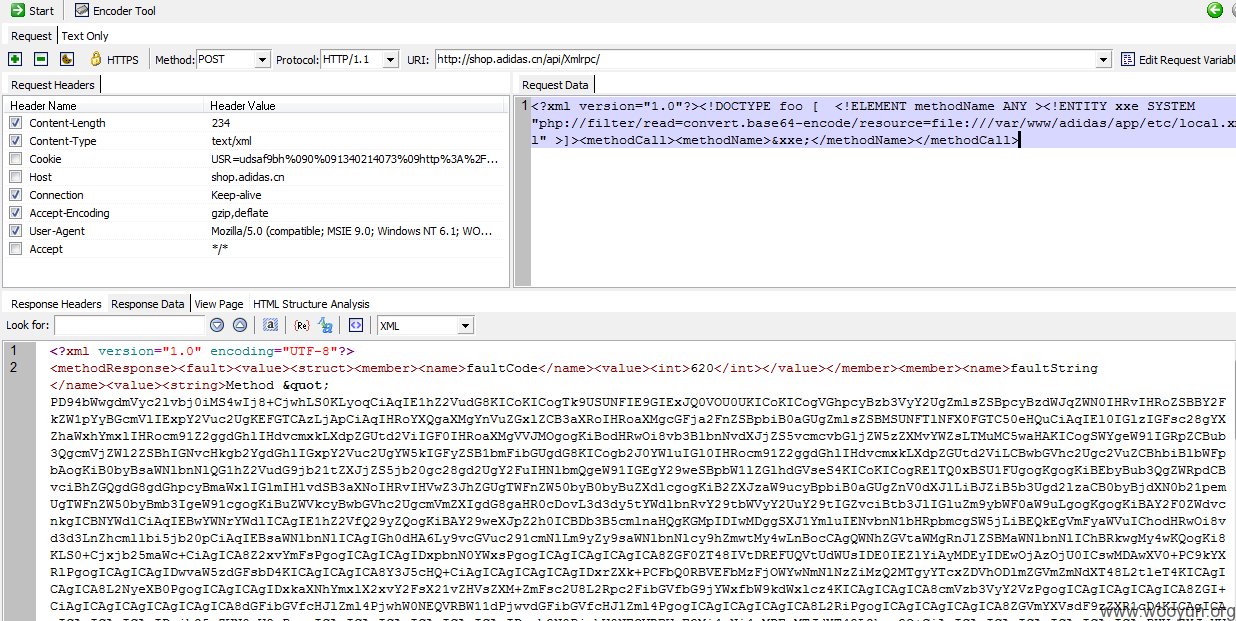Find next match with the down-arrow search icon

[x=217, y=325]
